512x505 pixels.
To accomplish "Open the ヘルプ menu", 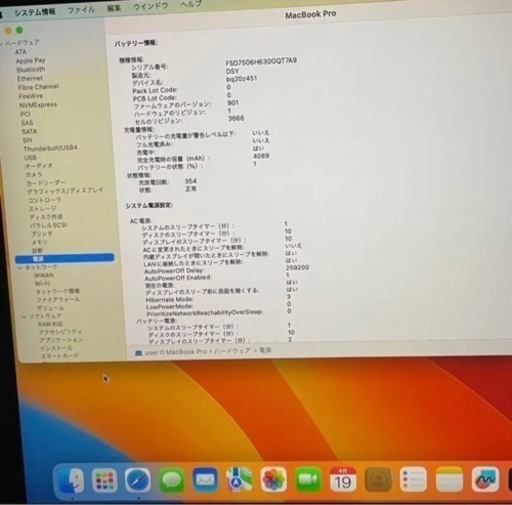I will click(191, 4).
